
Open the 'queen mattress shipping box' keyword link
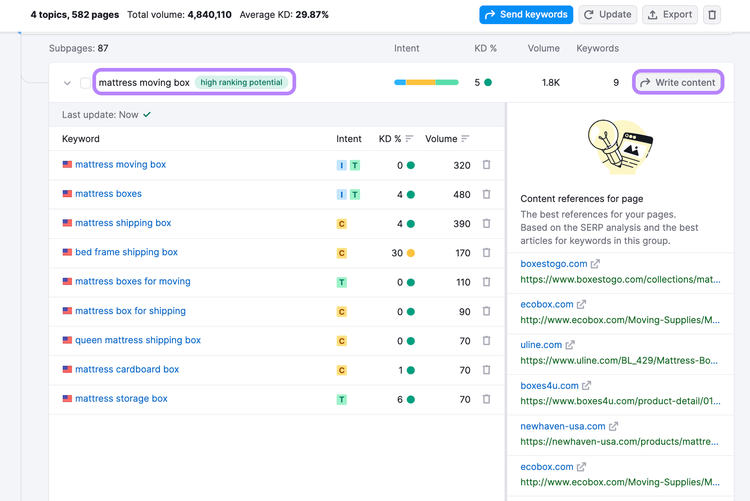[138, 340]
